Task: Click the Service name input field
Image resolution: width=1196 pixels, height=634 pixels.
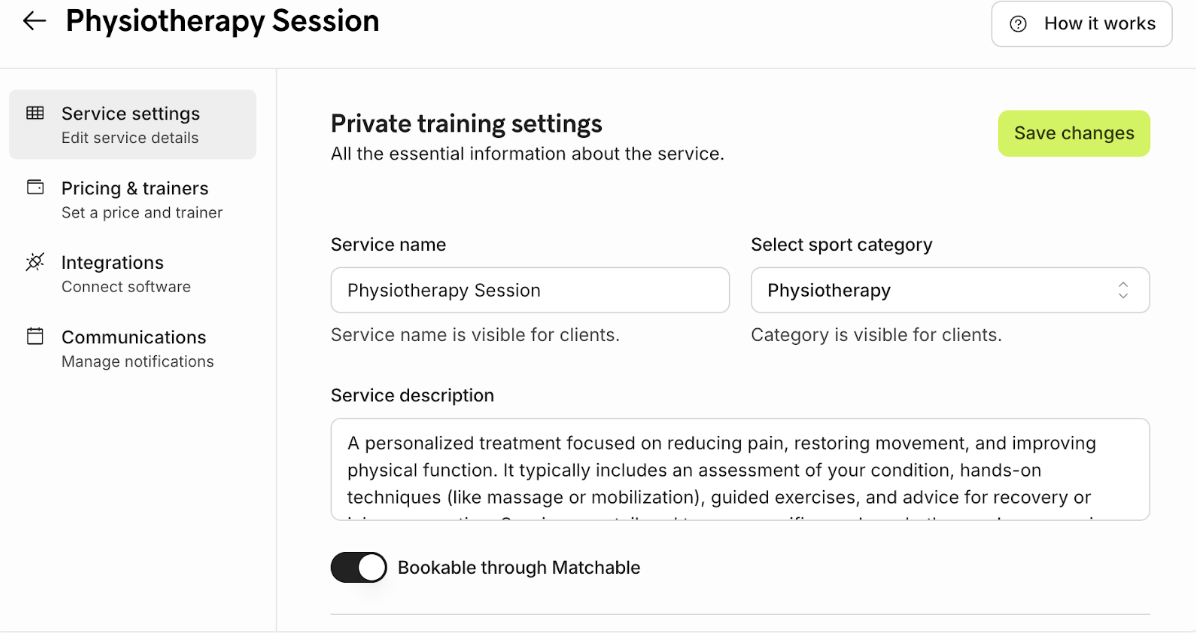Action: [x=530, y=290]
